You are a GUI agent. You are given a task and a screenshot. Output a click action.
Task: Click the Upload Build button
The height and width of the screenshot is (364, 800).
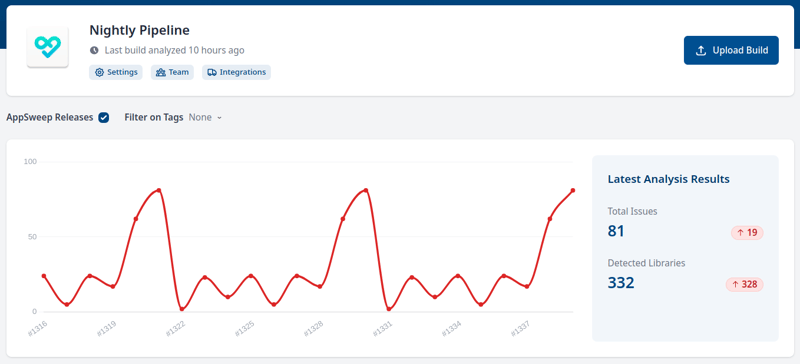pyautogui.click(x=731, y=51)
